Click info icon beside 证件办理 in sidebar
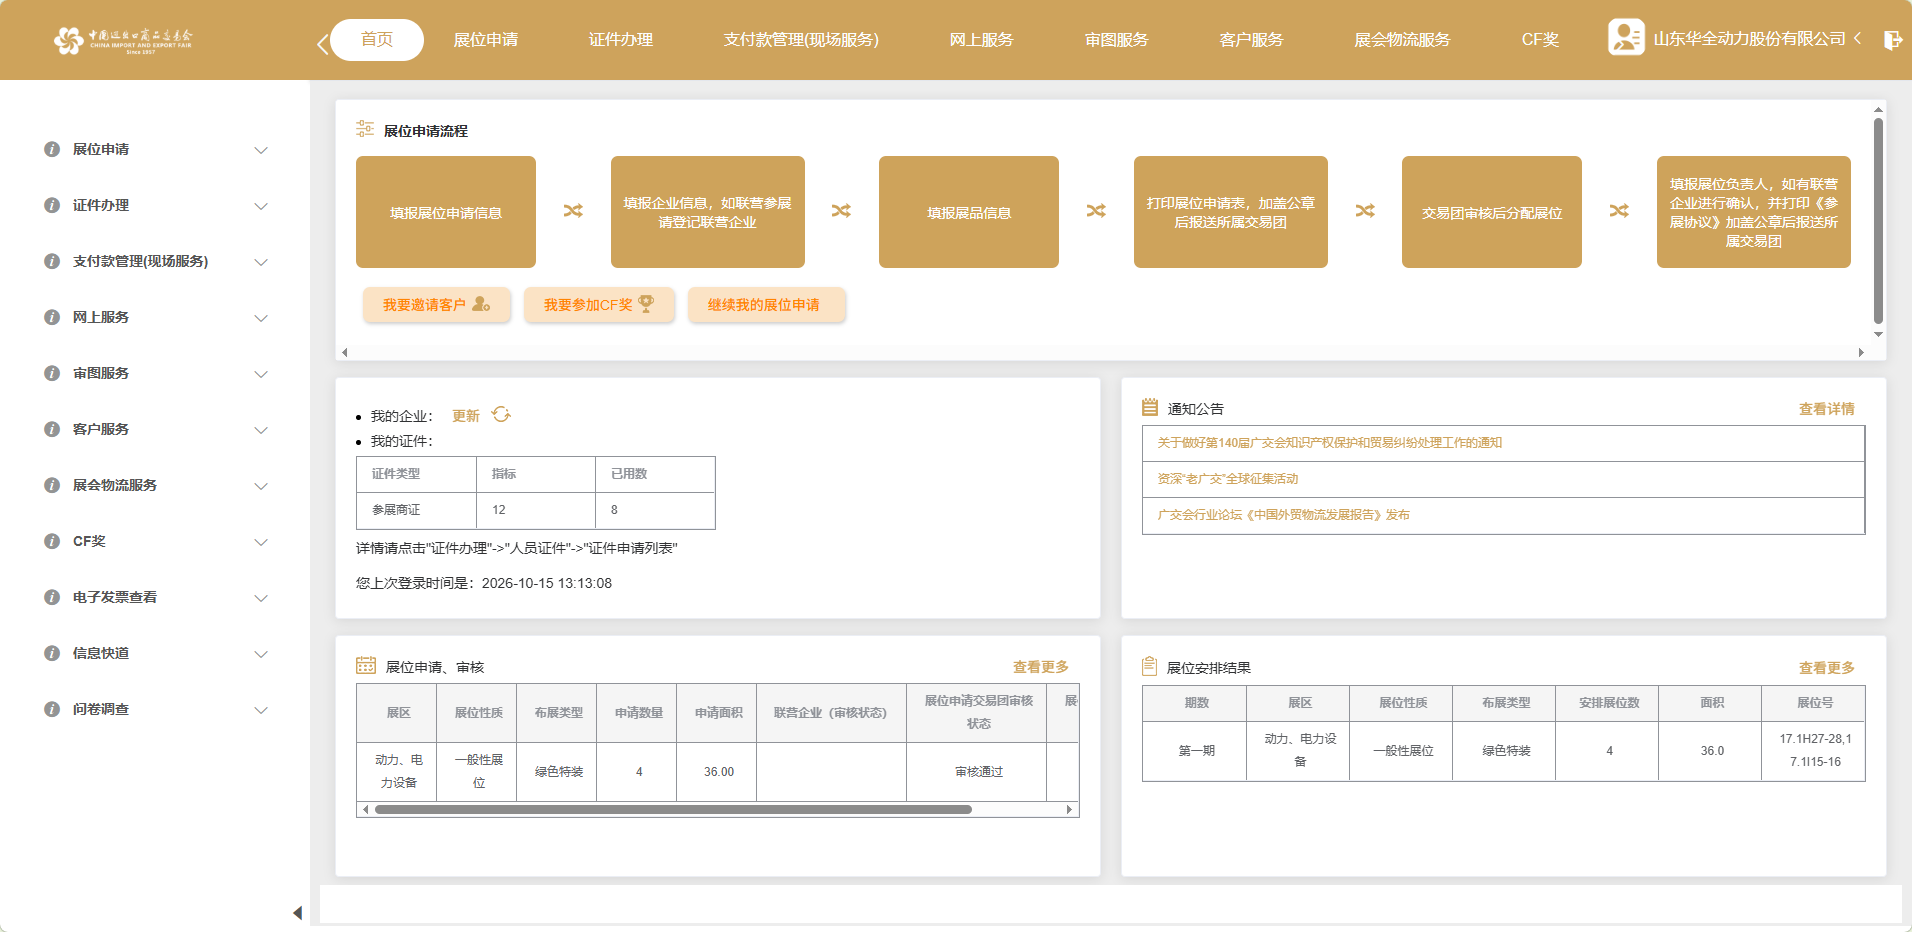 tap(52, 205)
